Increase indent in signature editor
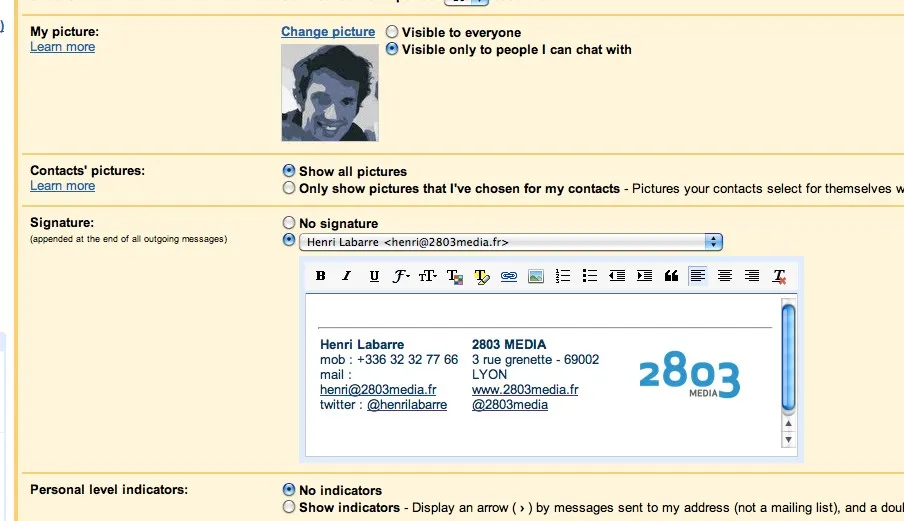The width and height of the screenshot is (904, 521). [644, 276]
